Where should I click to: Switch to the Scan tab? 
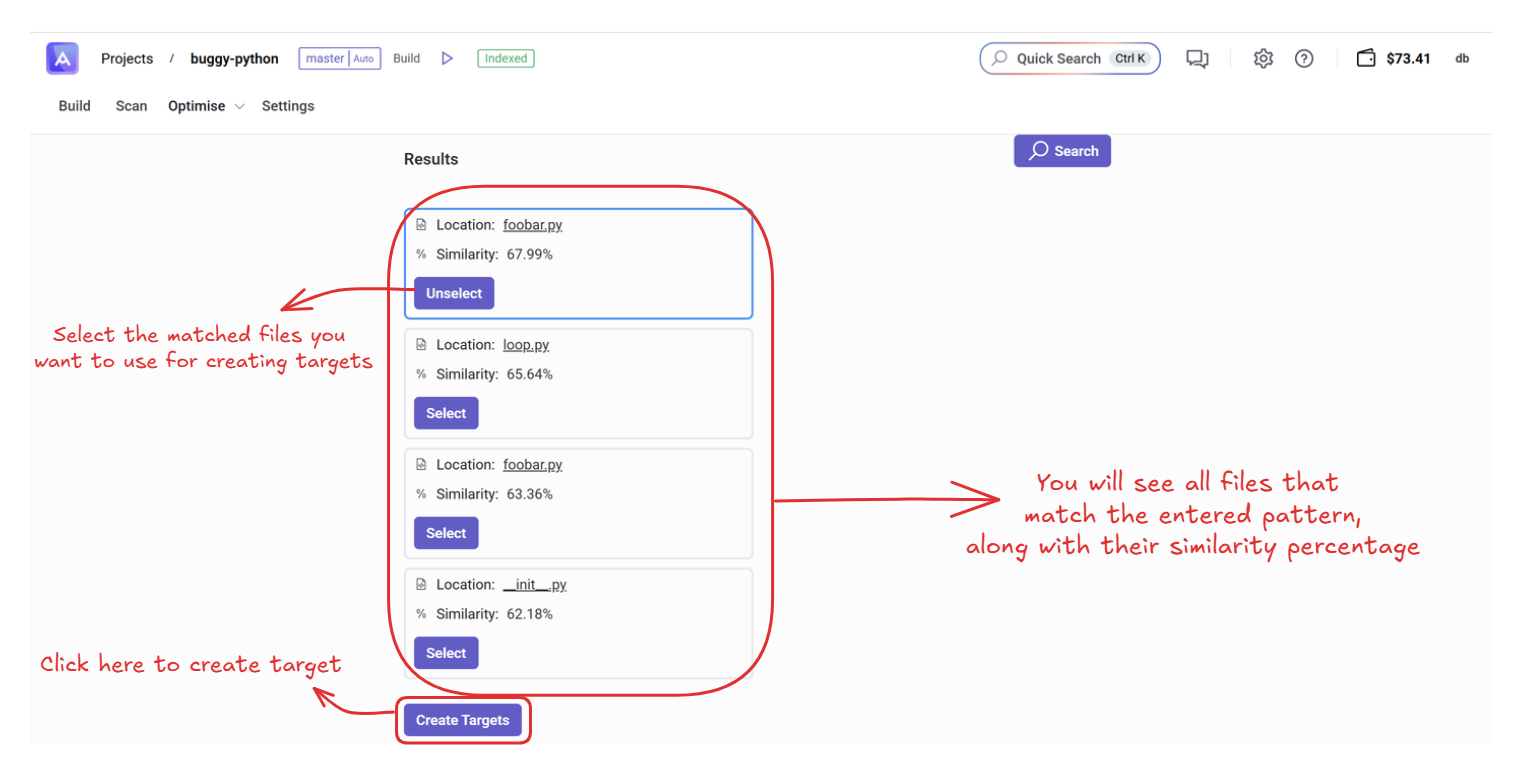point(131,106)
